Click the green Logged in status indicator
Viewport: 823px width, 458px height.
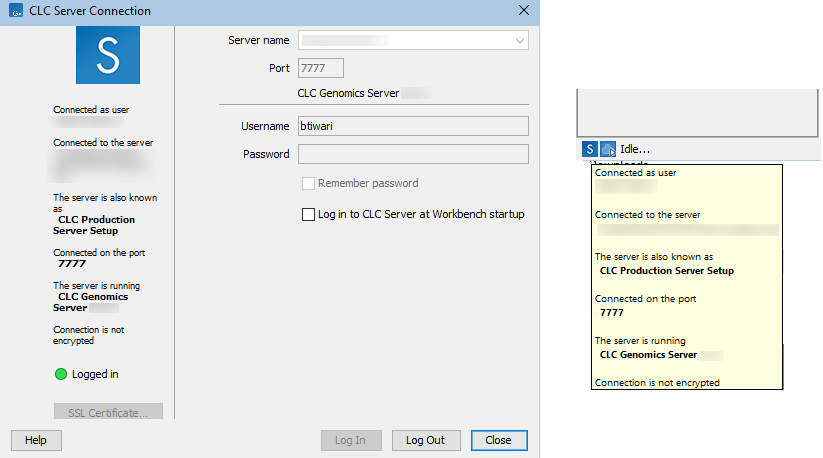(61, 374)
